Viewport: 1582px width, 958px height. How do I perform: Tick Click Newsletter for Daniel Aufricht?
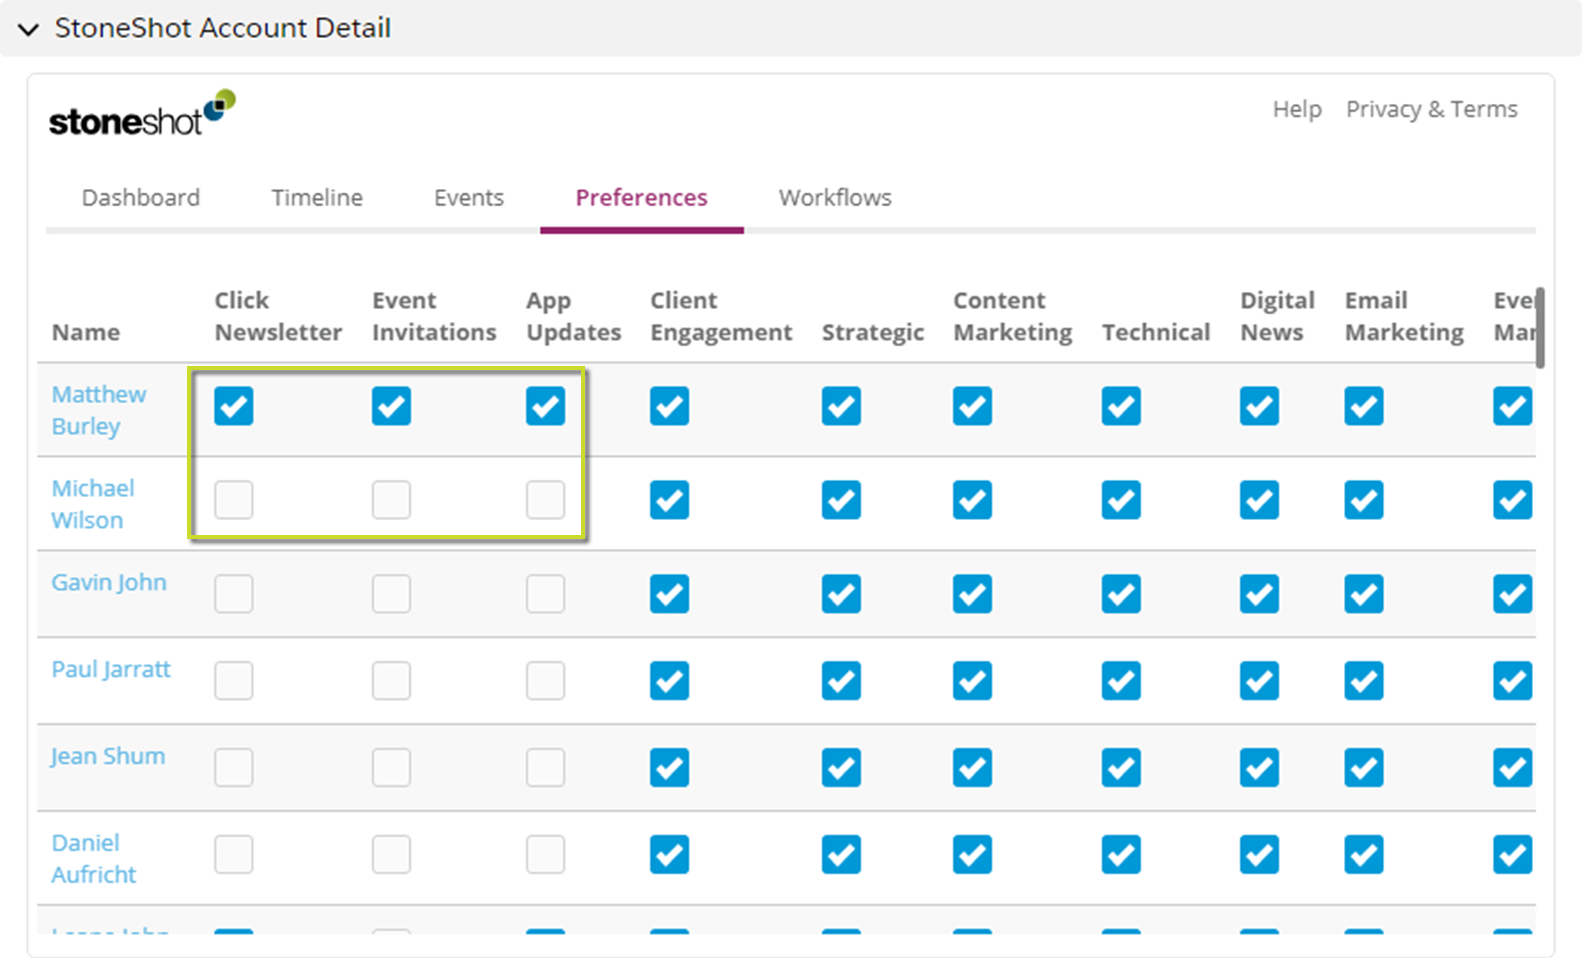click(234, 855)
